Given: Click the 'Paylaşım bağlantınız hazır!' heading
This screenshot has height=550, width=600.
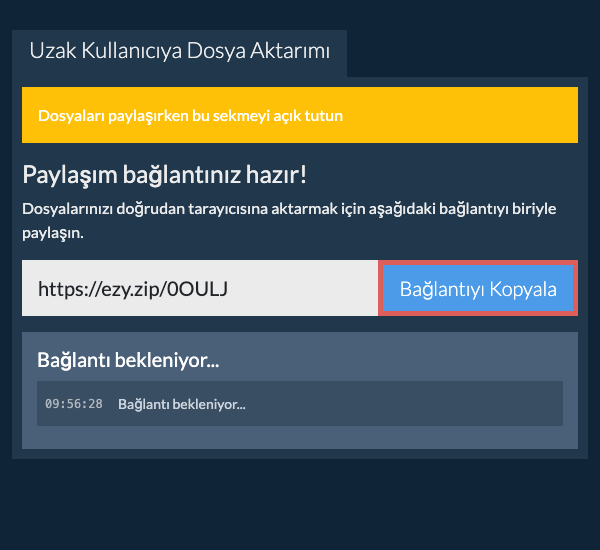Looking at the screenshot, I should [x=165, y=175].
